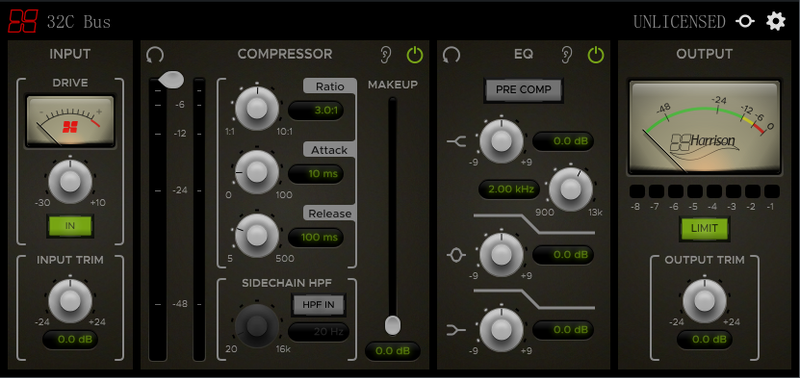Click the Output Trim 0.0 dB field
The image size is (800, 378).
(x=704, y=340)
